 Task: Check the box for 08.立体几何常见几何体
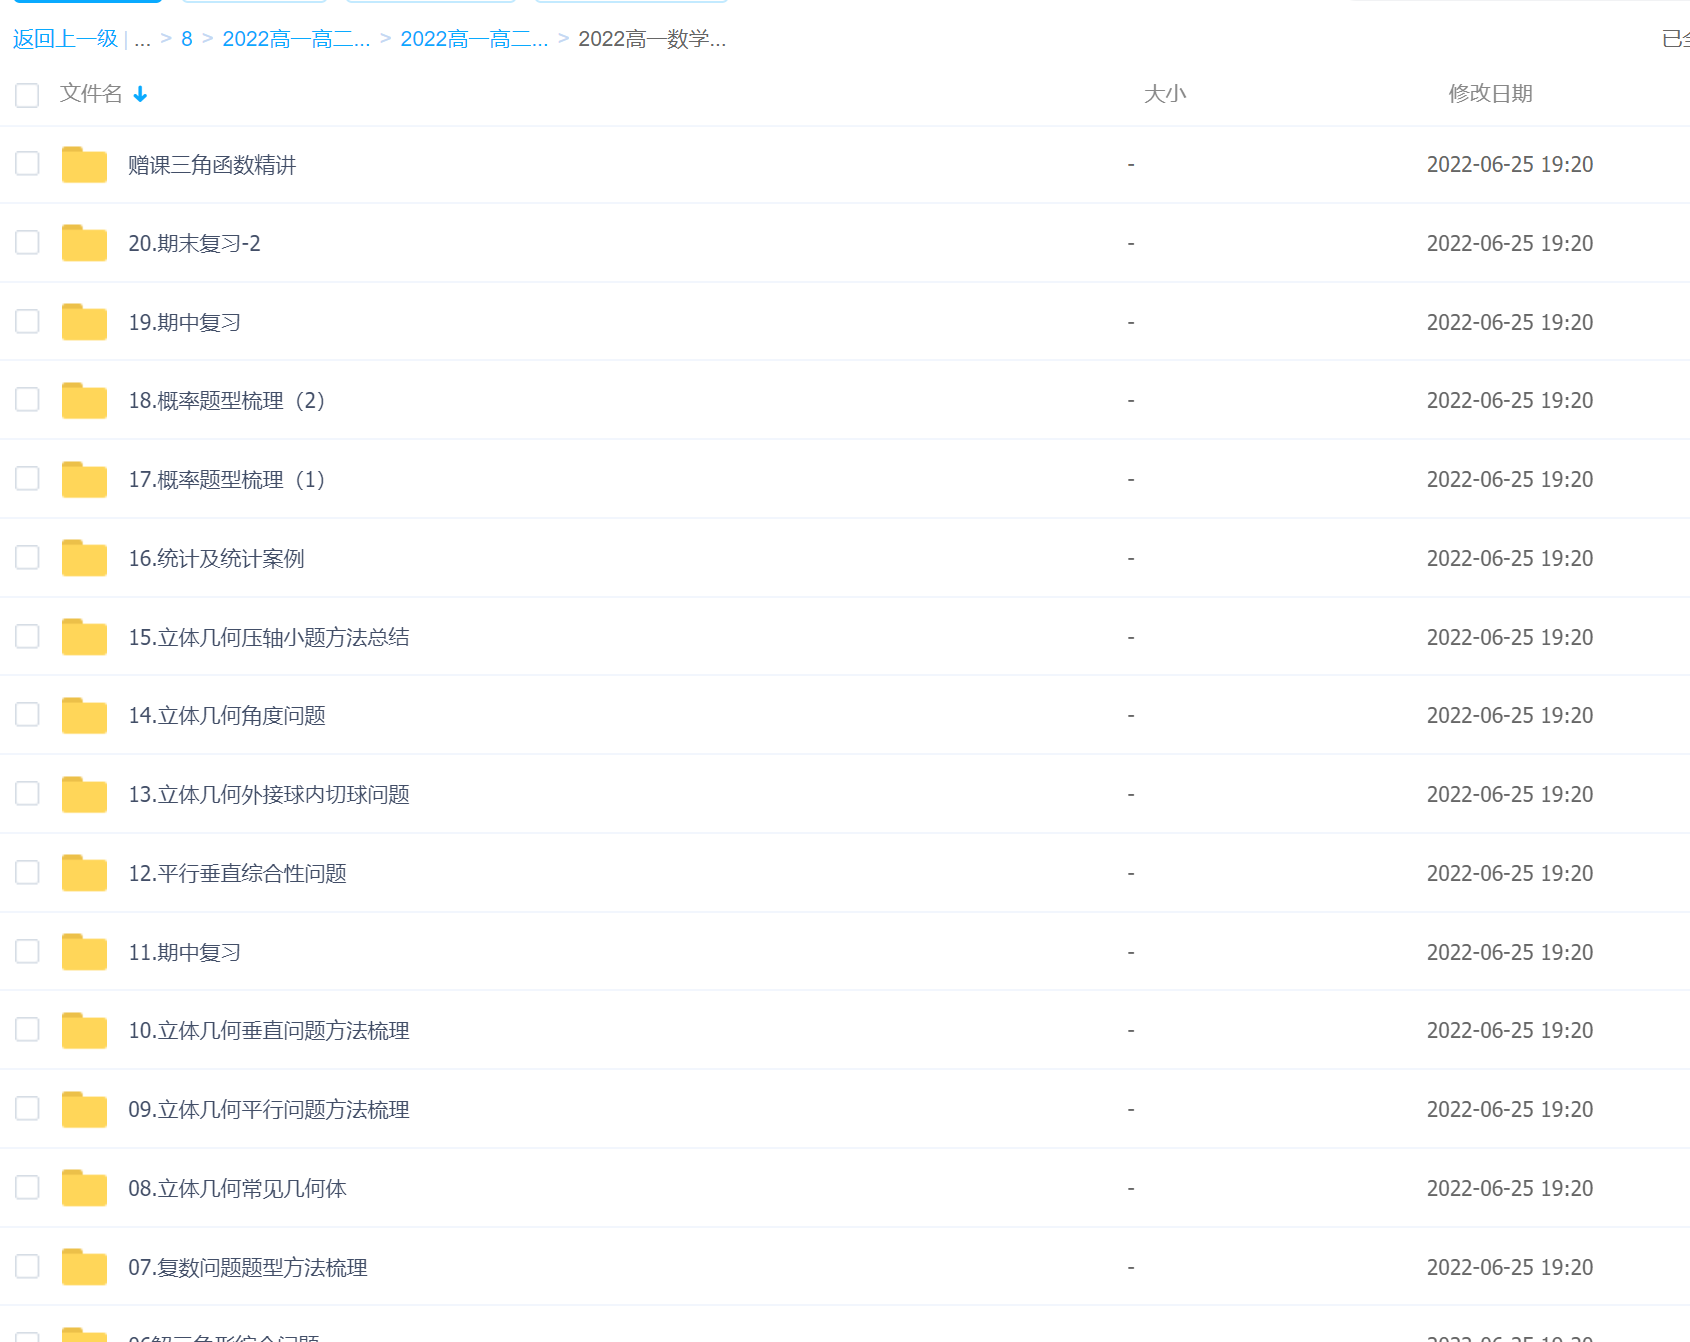27,1187
